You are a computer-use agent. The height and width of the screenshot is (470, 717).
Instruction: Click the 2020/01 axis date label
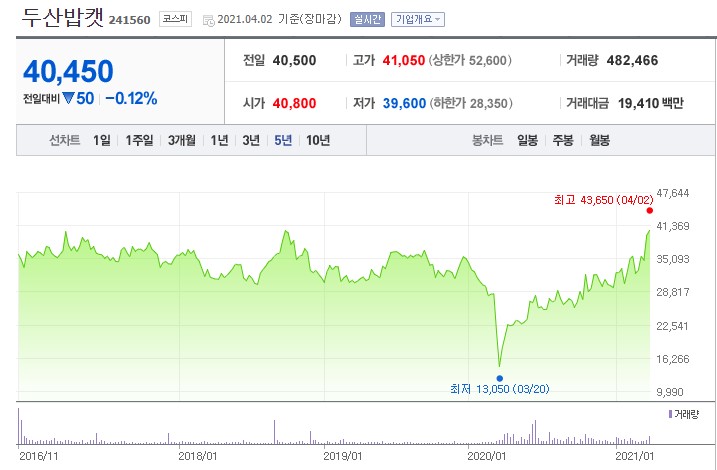coord(487,456)
